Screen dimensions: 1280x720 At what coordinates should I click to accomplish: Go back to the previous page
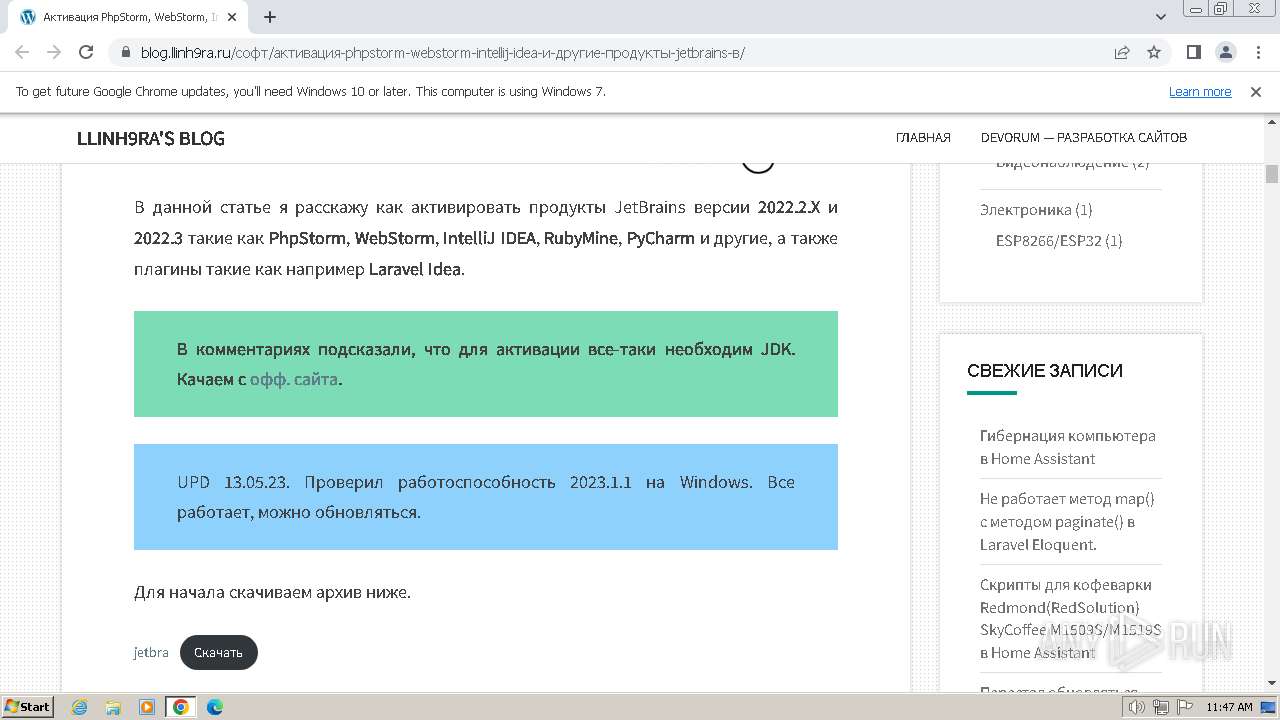pyautogui.click(x=22, y=52)
